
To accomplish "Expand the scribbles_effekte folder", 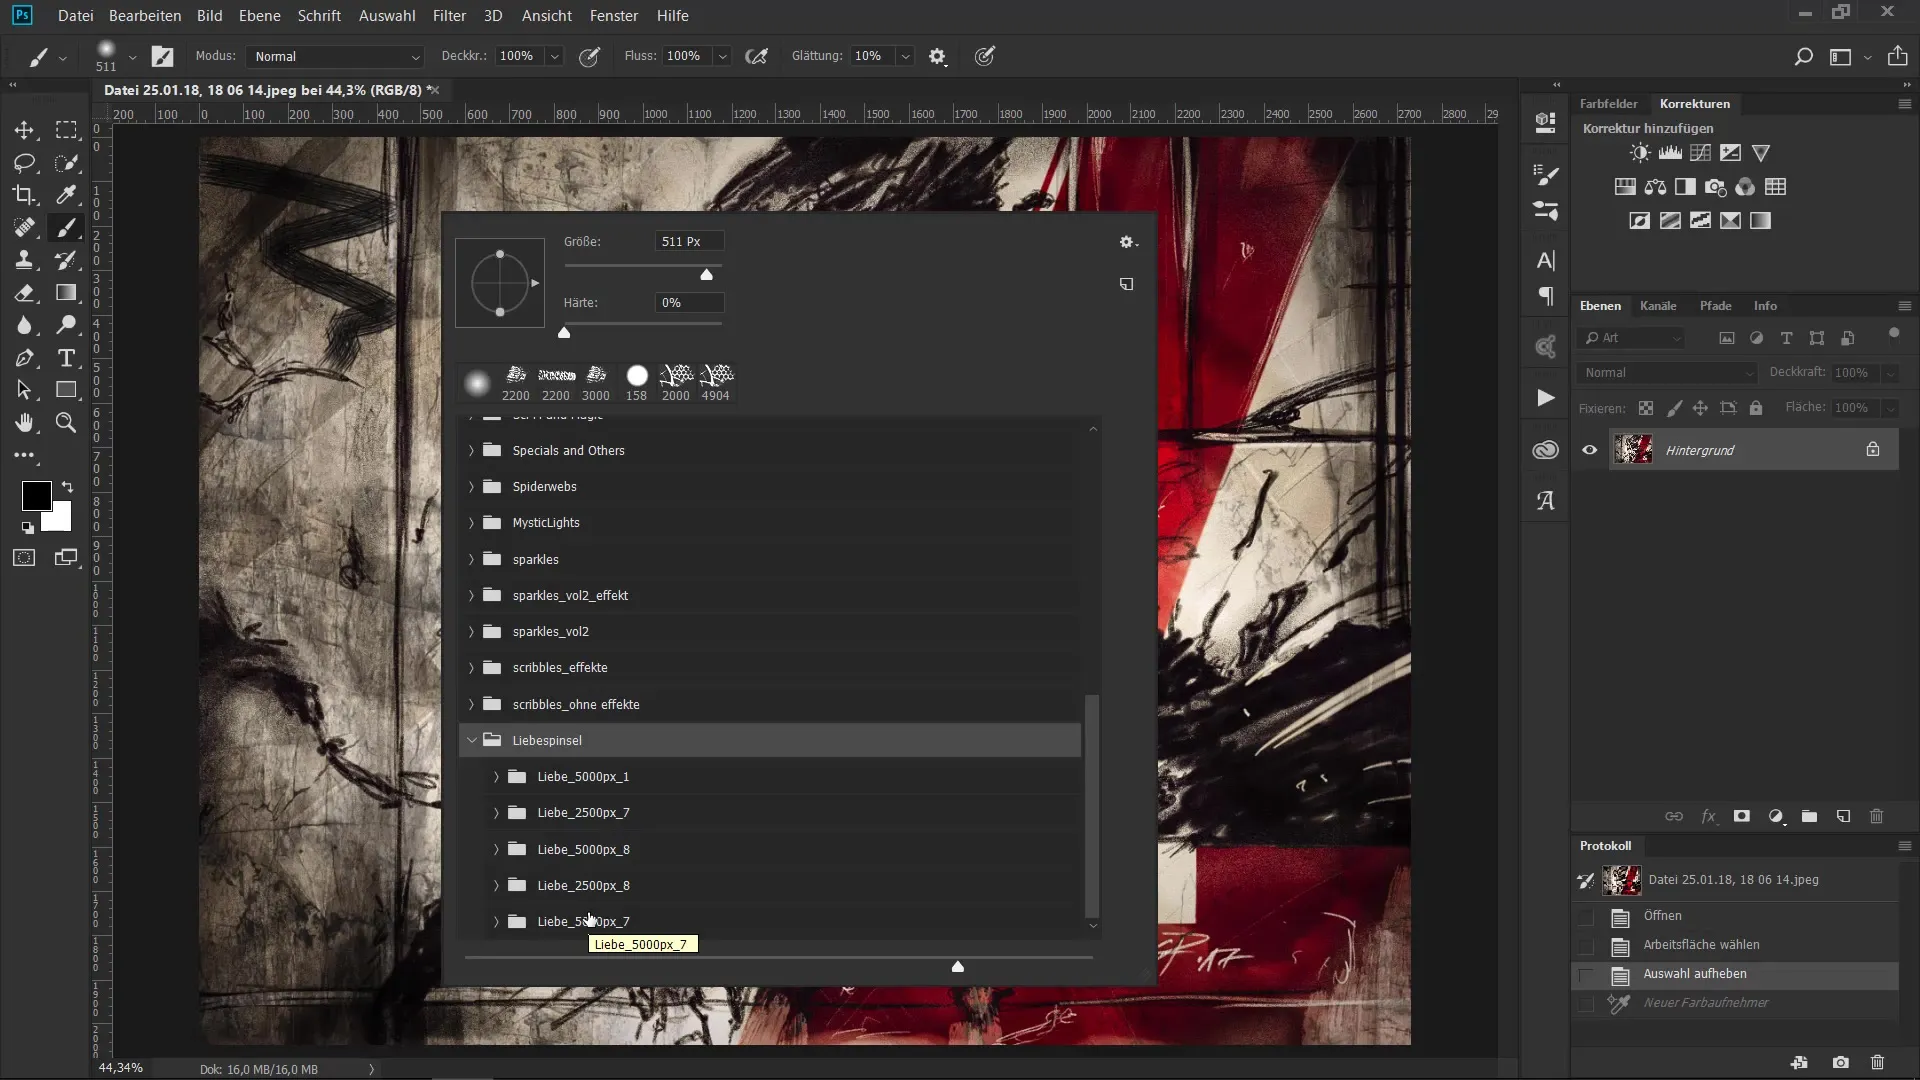I will tap(472, 668).
